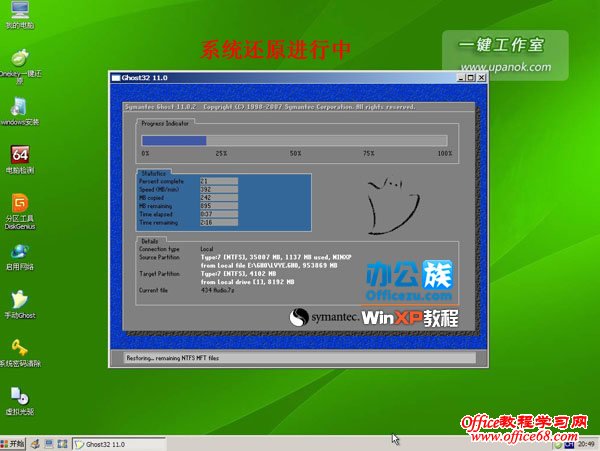Click the MB copied value 242
This screenshot has height=451, width=600.
(x=218, y=198)
